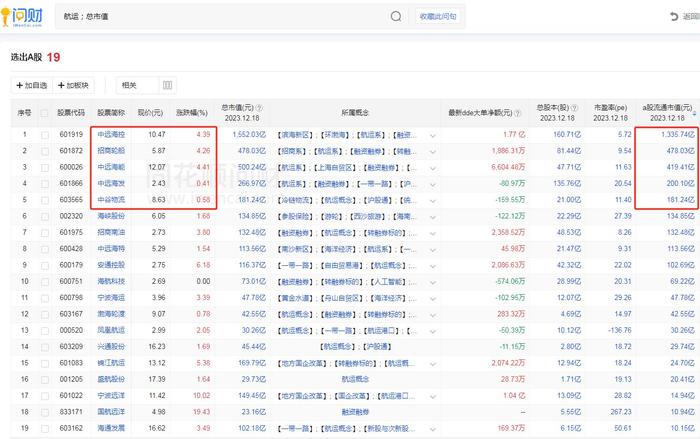Image resolution: width=700 pixels, height=439 pixels.
Task: Click concept tag 【冷链物流】
Action: [296, 200]
